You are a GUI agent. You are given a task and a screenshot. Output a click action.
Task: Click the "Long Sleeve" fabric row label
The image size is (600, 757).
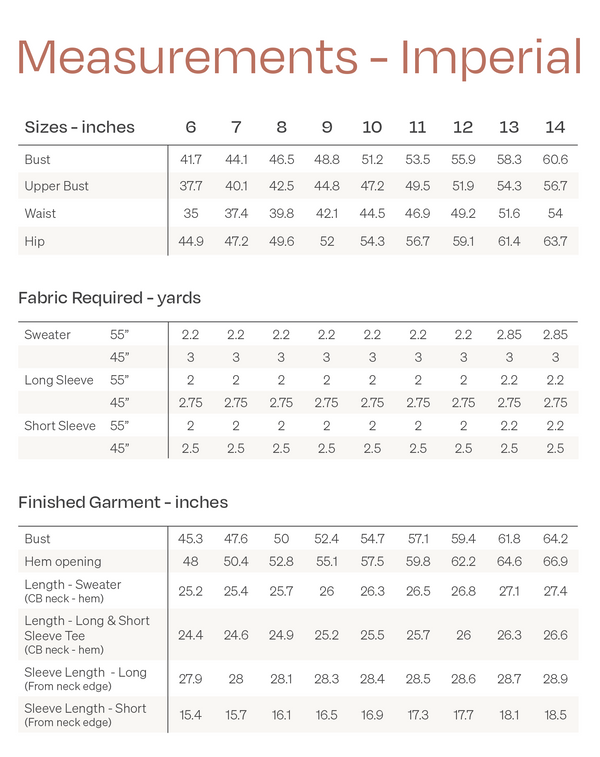click(x=59, y=380)
